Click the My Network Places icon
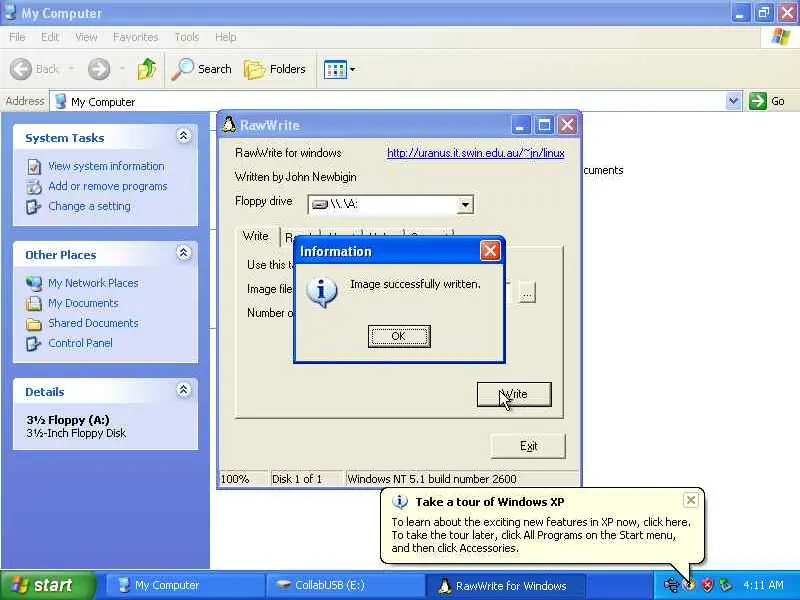Image resolution: width=800 pixels, height=600 pixels. 34,283
